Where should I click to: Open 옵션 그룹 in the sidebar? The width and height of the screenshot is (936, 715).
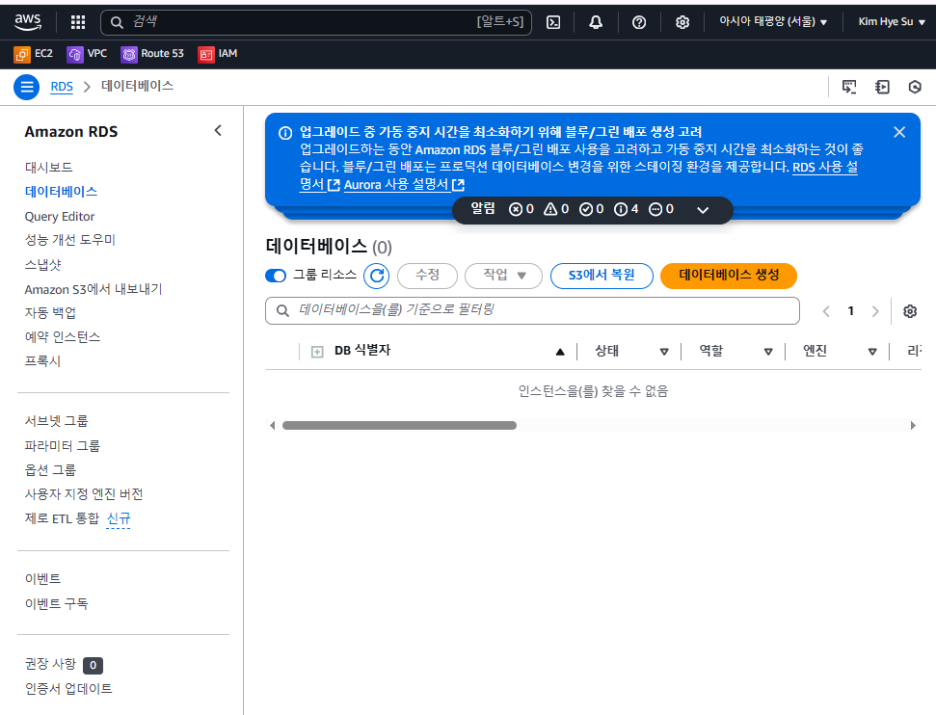coord(50,470)
